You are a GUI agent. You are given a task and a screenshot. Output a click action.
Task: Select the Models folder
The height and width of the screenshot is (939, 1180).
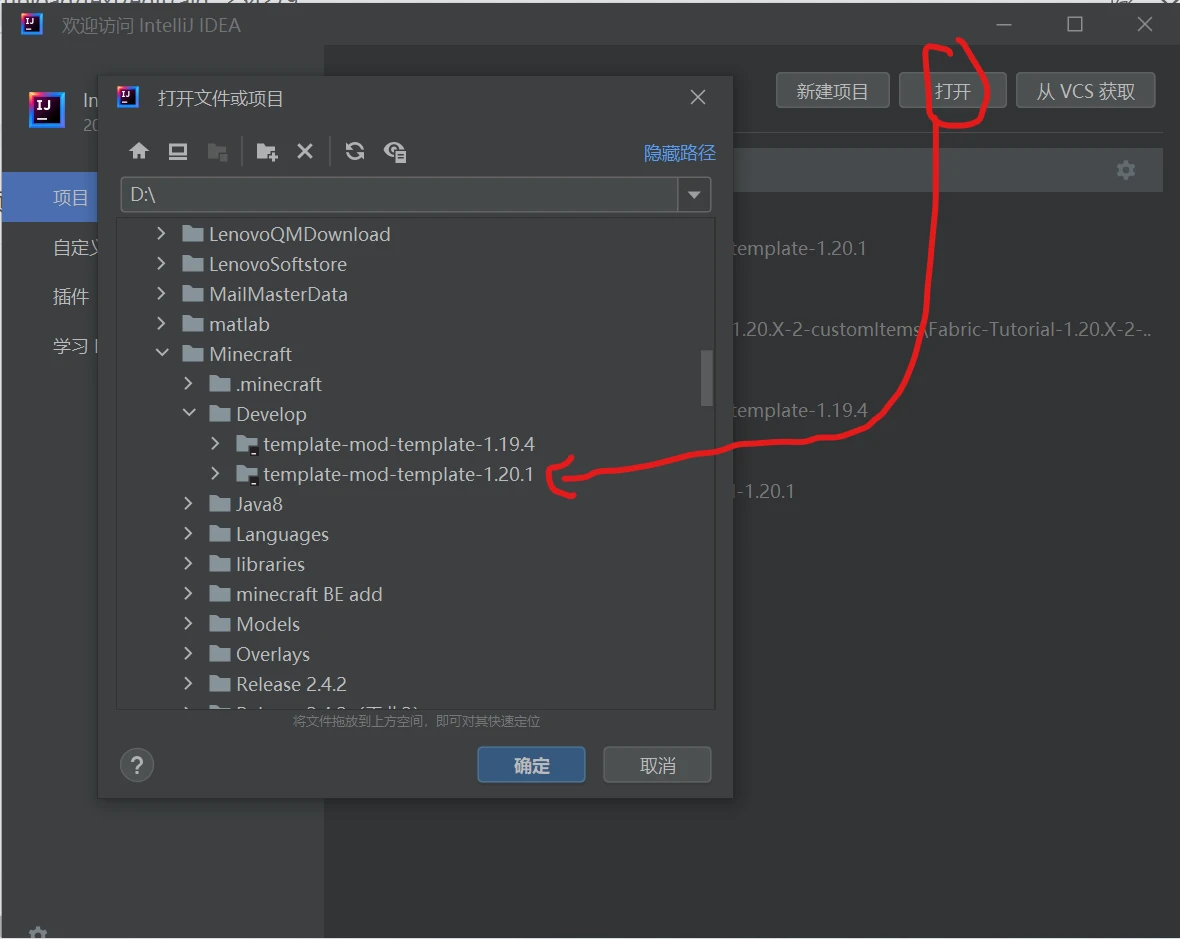268,624
